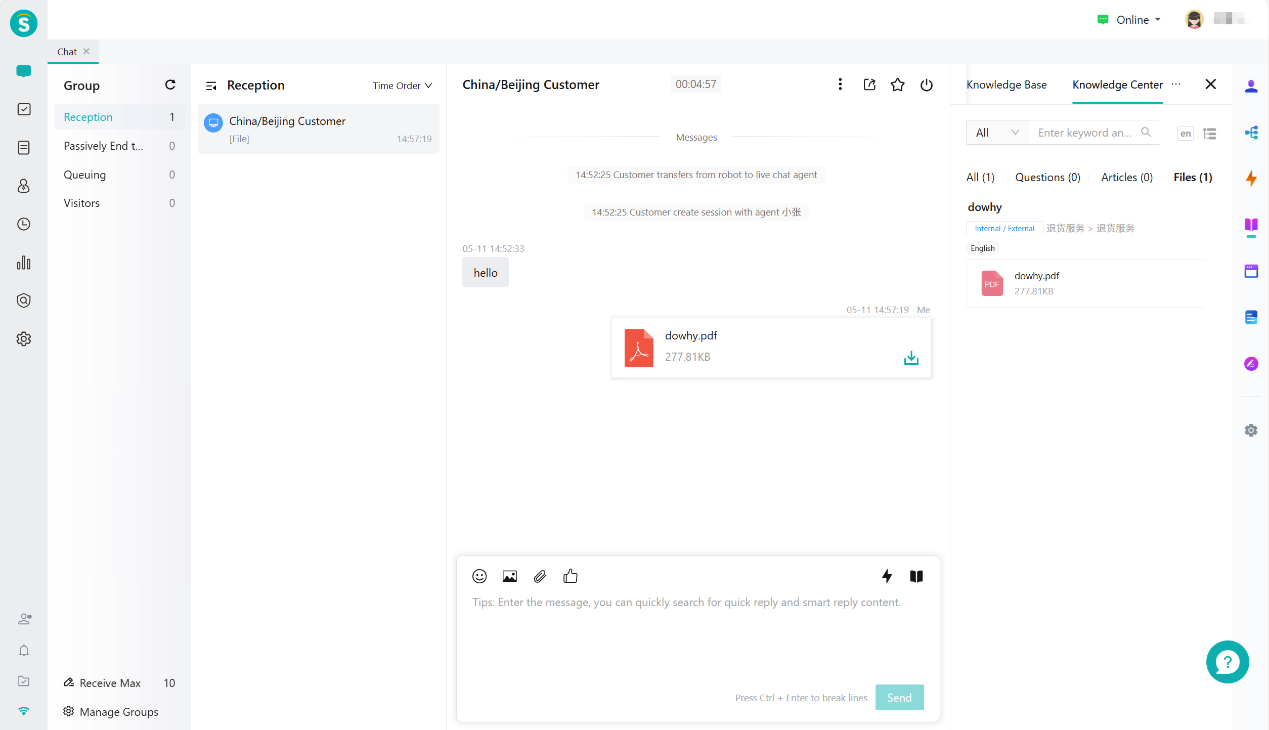The height and width of the screenshot is (730, 1269).
Task: Click the transfer session icon
Action: pos(869,85)
